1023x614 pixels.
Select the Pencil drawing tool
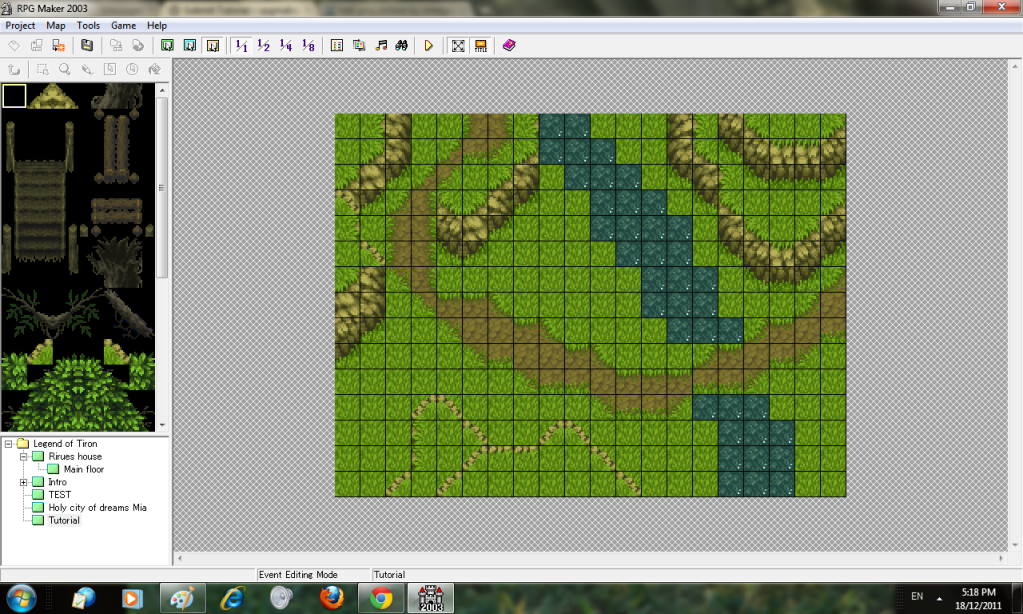tap(87, 69)
